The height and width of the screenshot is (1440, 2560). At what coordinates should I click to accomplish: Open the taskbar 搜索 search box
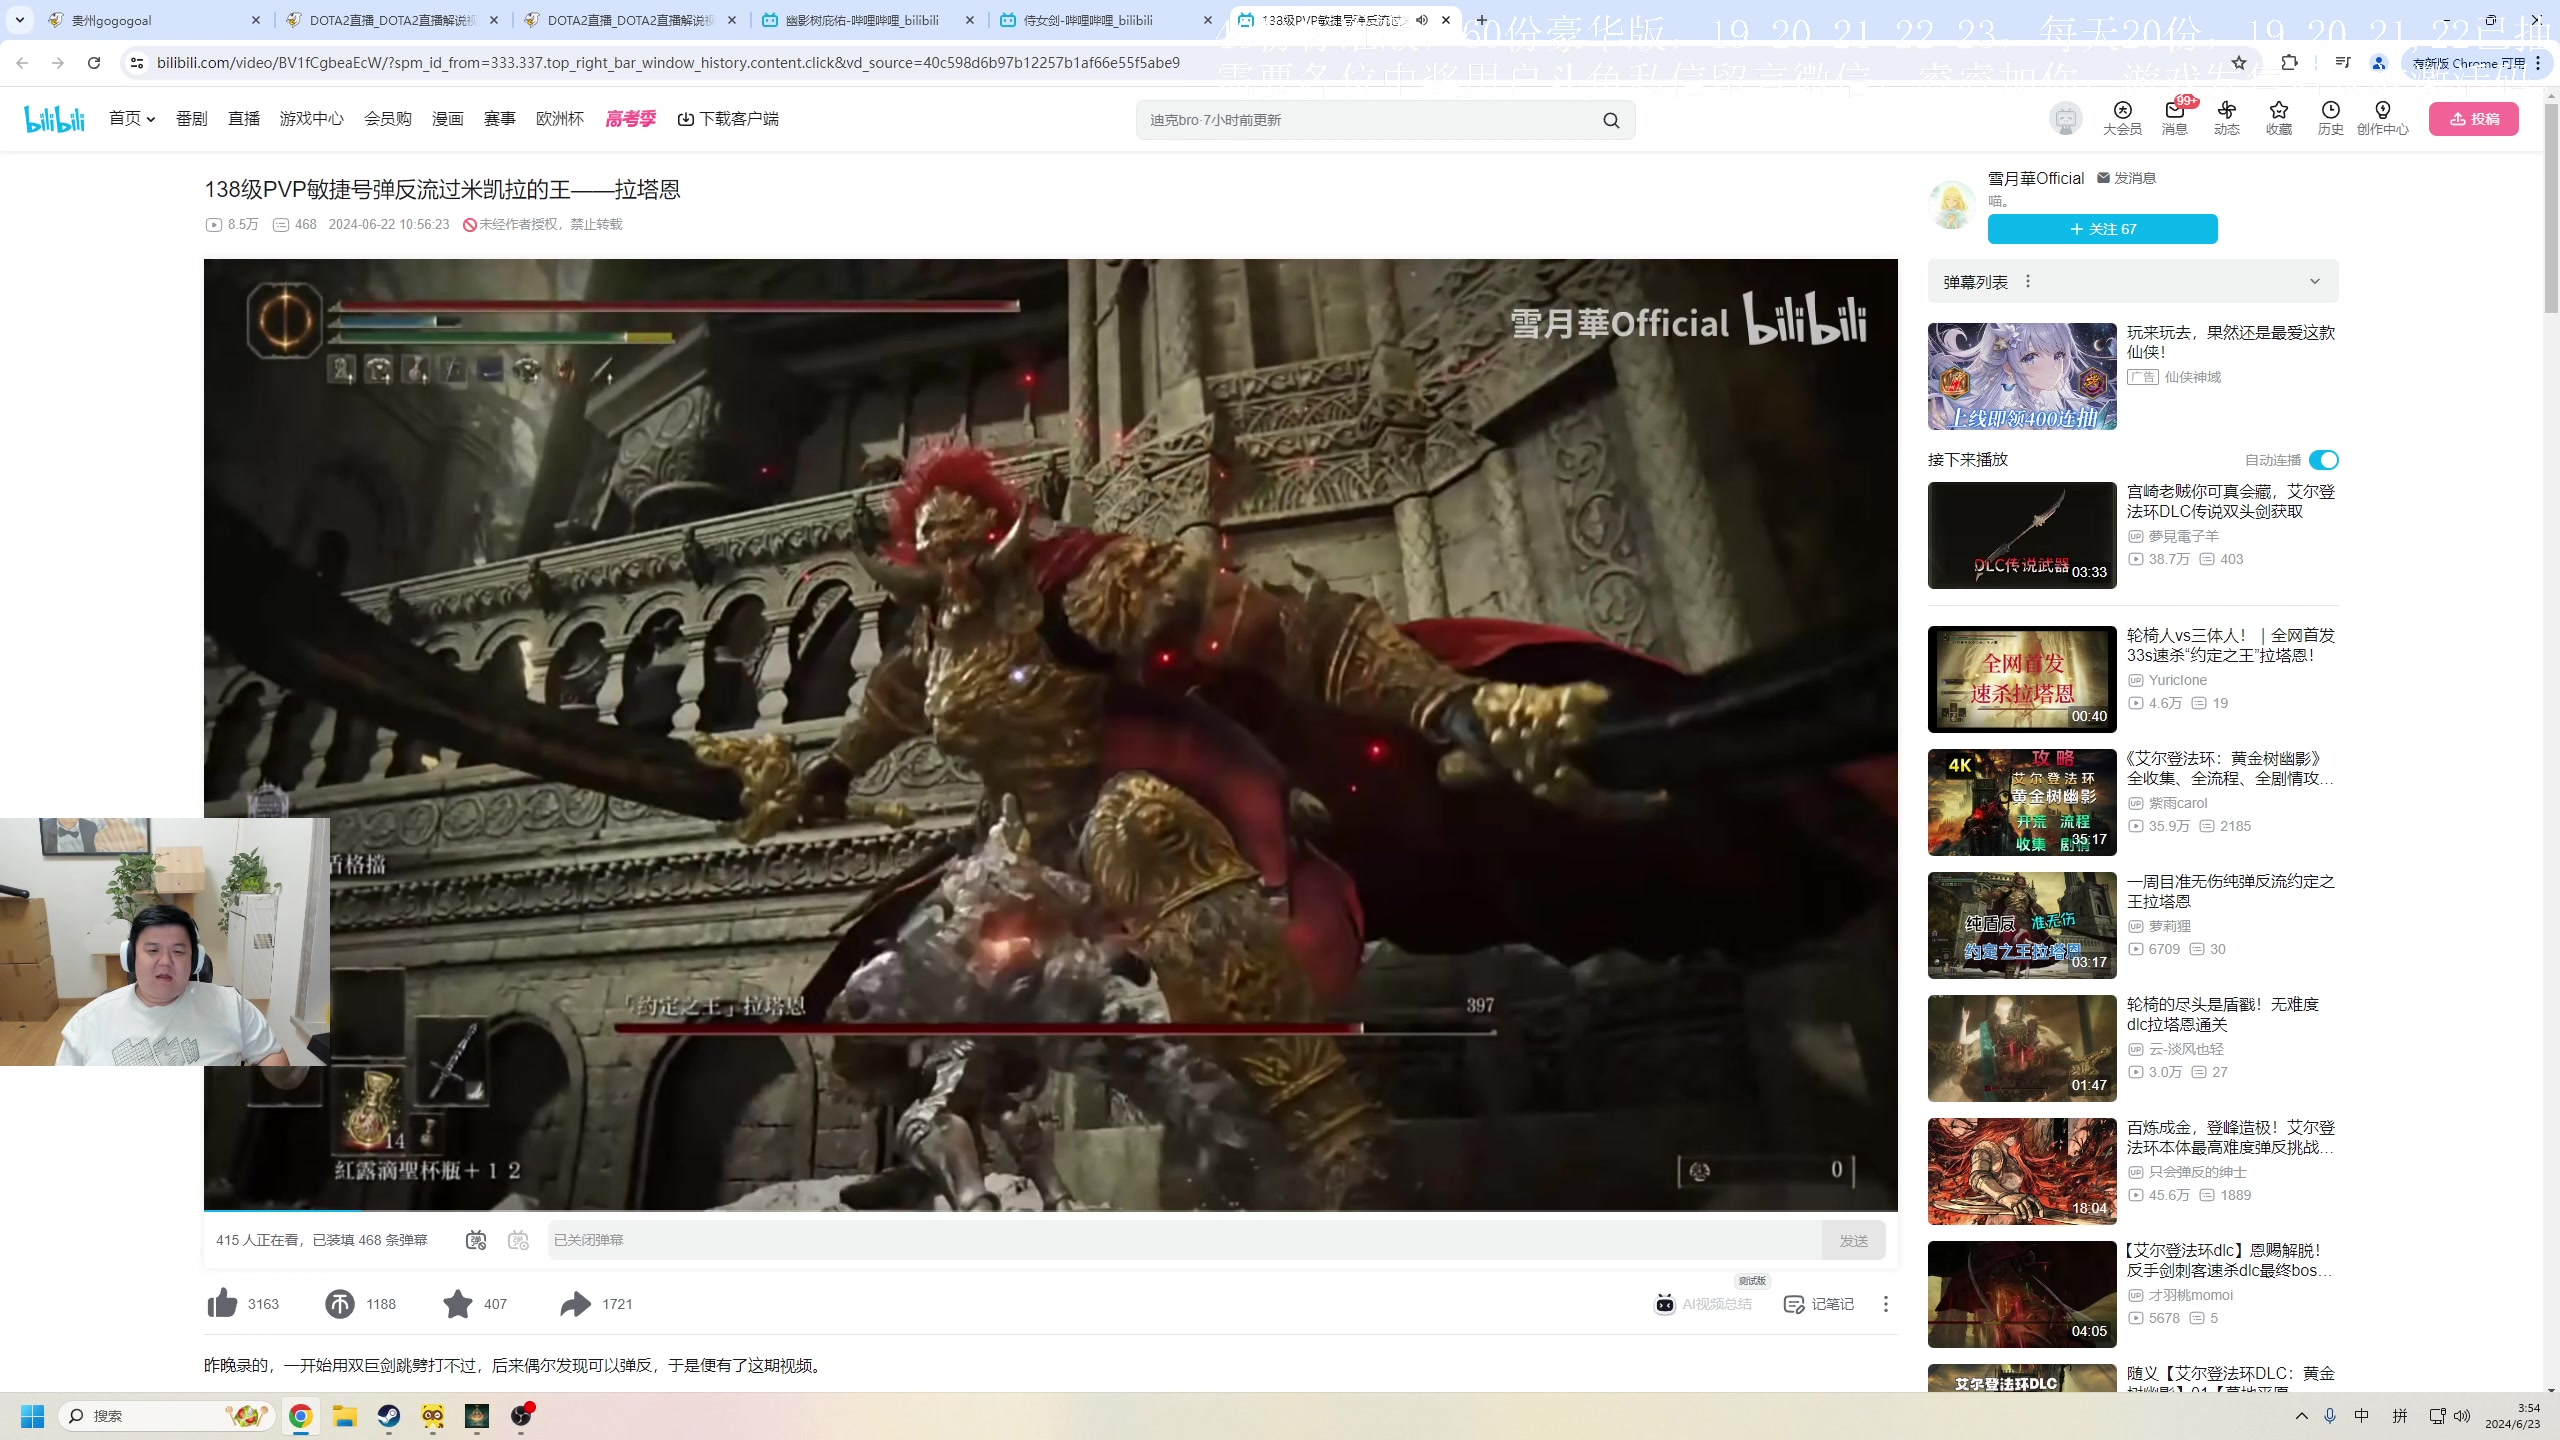(166, 1415)
